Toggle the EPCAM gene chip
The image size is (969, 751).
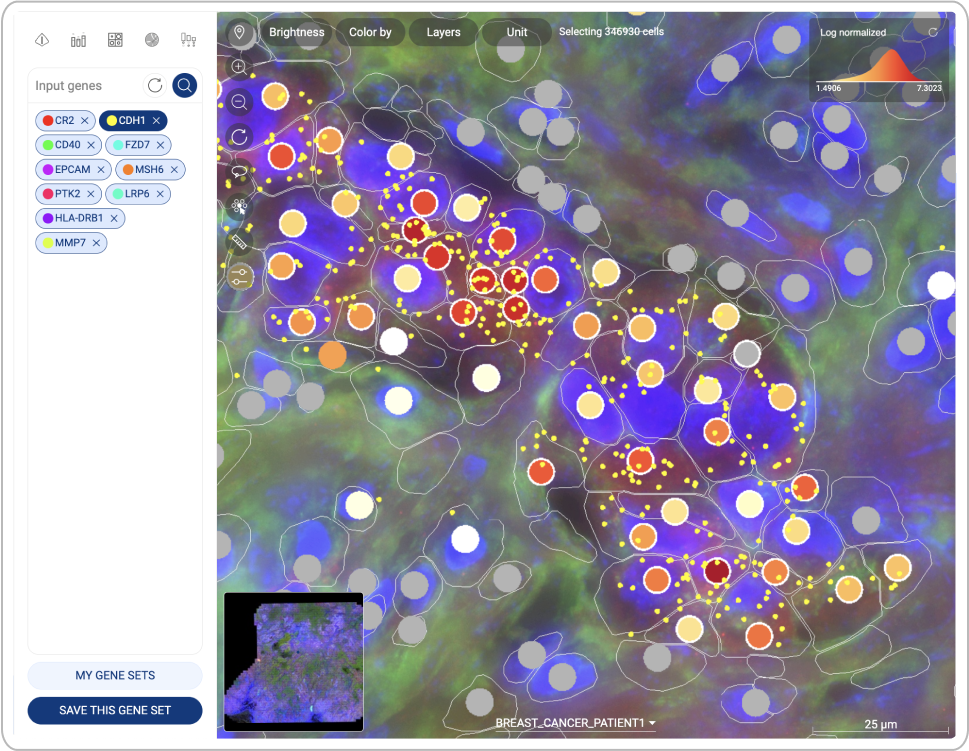pos(66,170)
